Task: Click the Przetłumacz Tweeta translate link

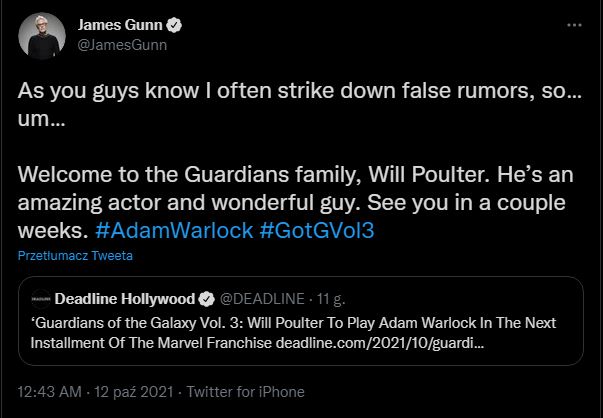Action: (x=75, y=256)
